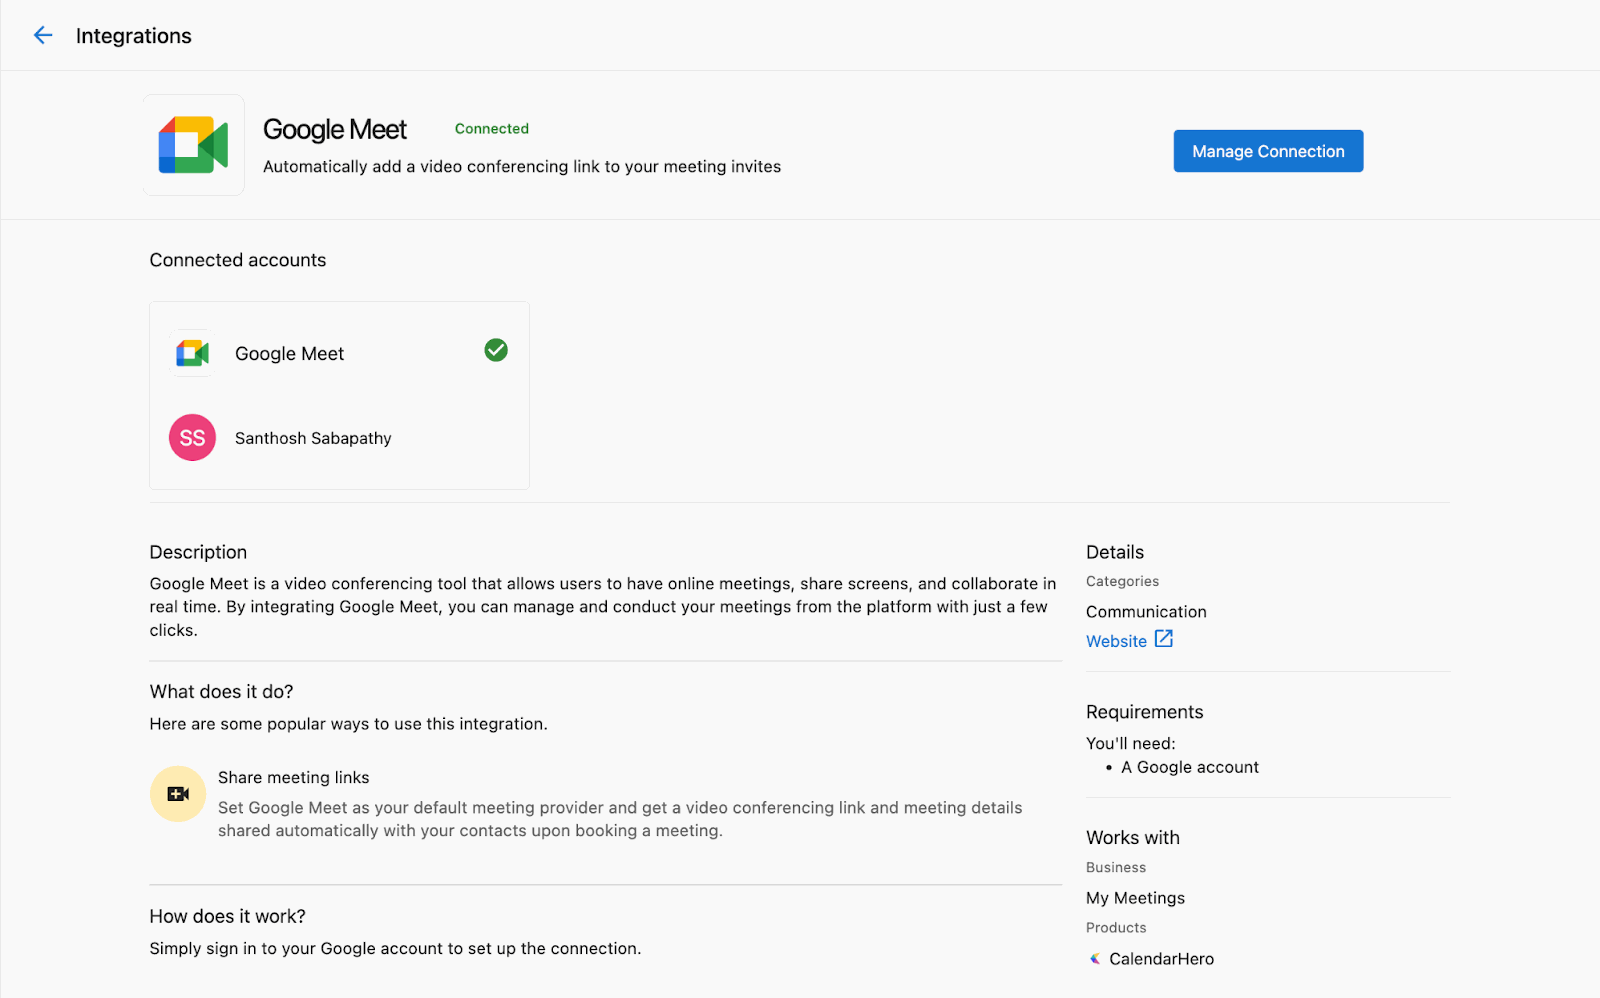1600x998 pixels.
Task: Click the Requirements heading
Action: [x=1145, y=712]
